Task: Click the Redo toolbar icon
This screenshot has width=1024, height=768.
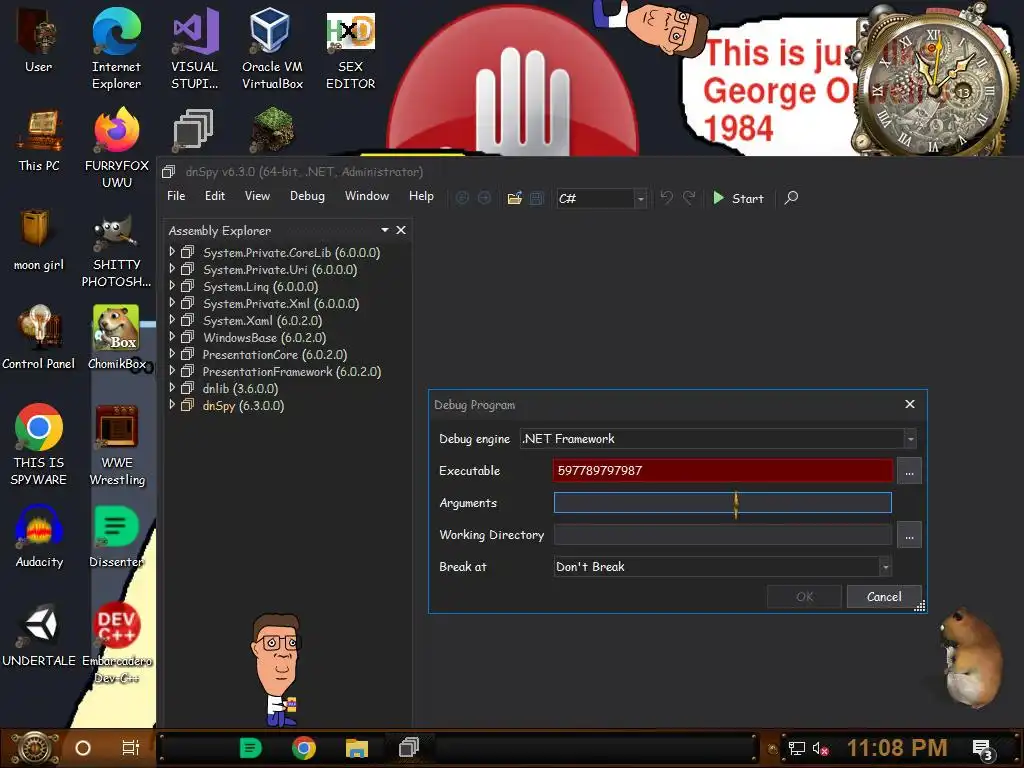Action: coord(689,197)
